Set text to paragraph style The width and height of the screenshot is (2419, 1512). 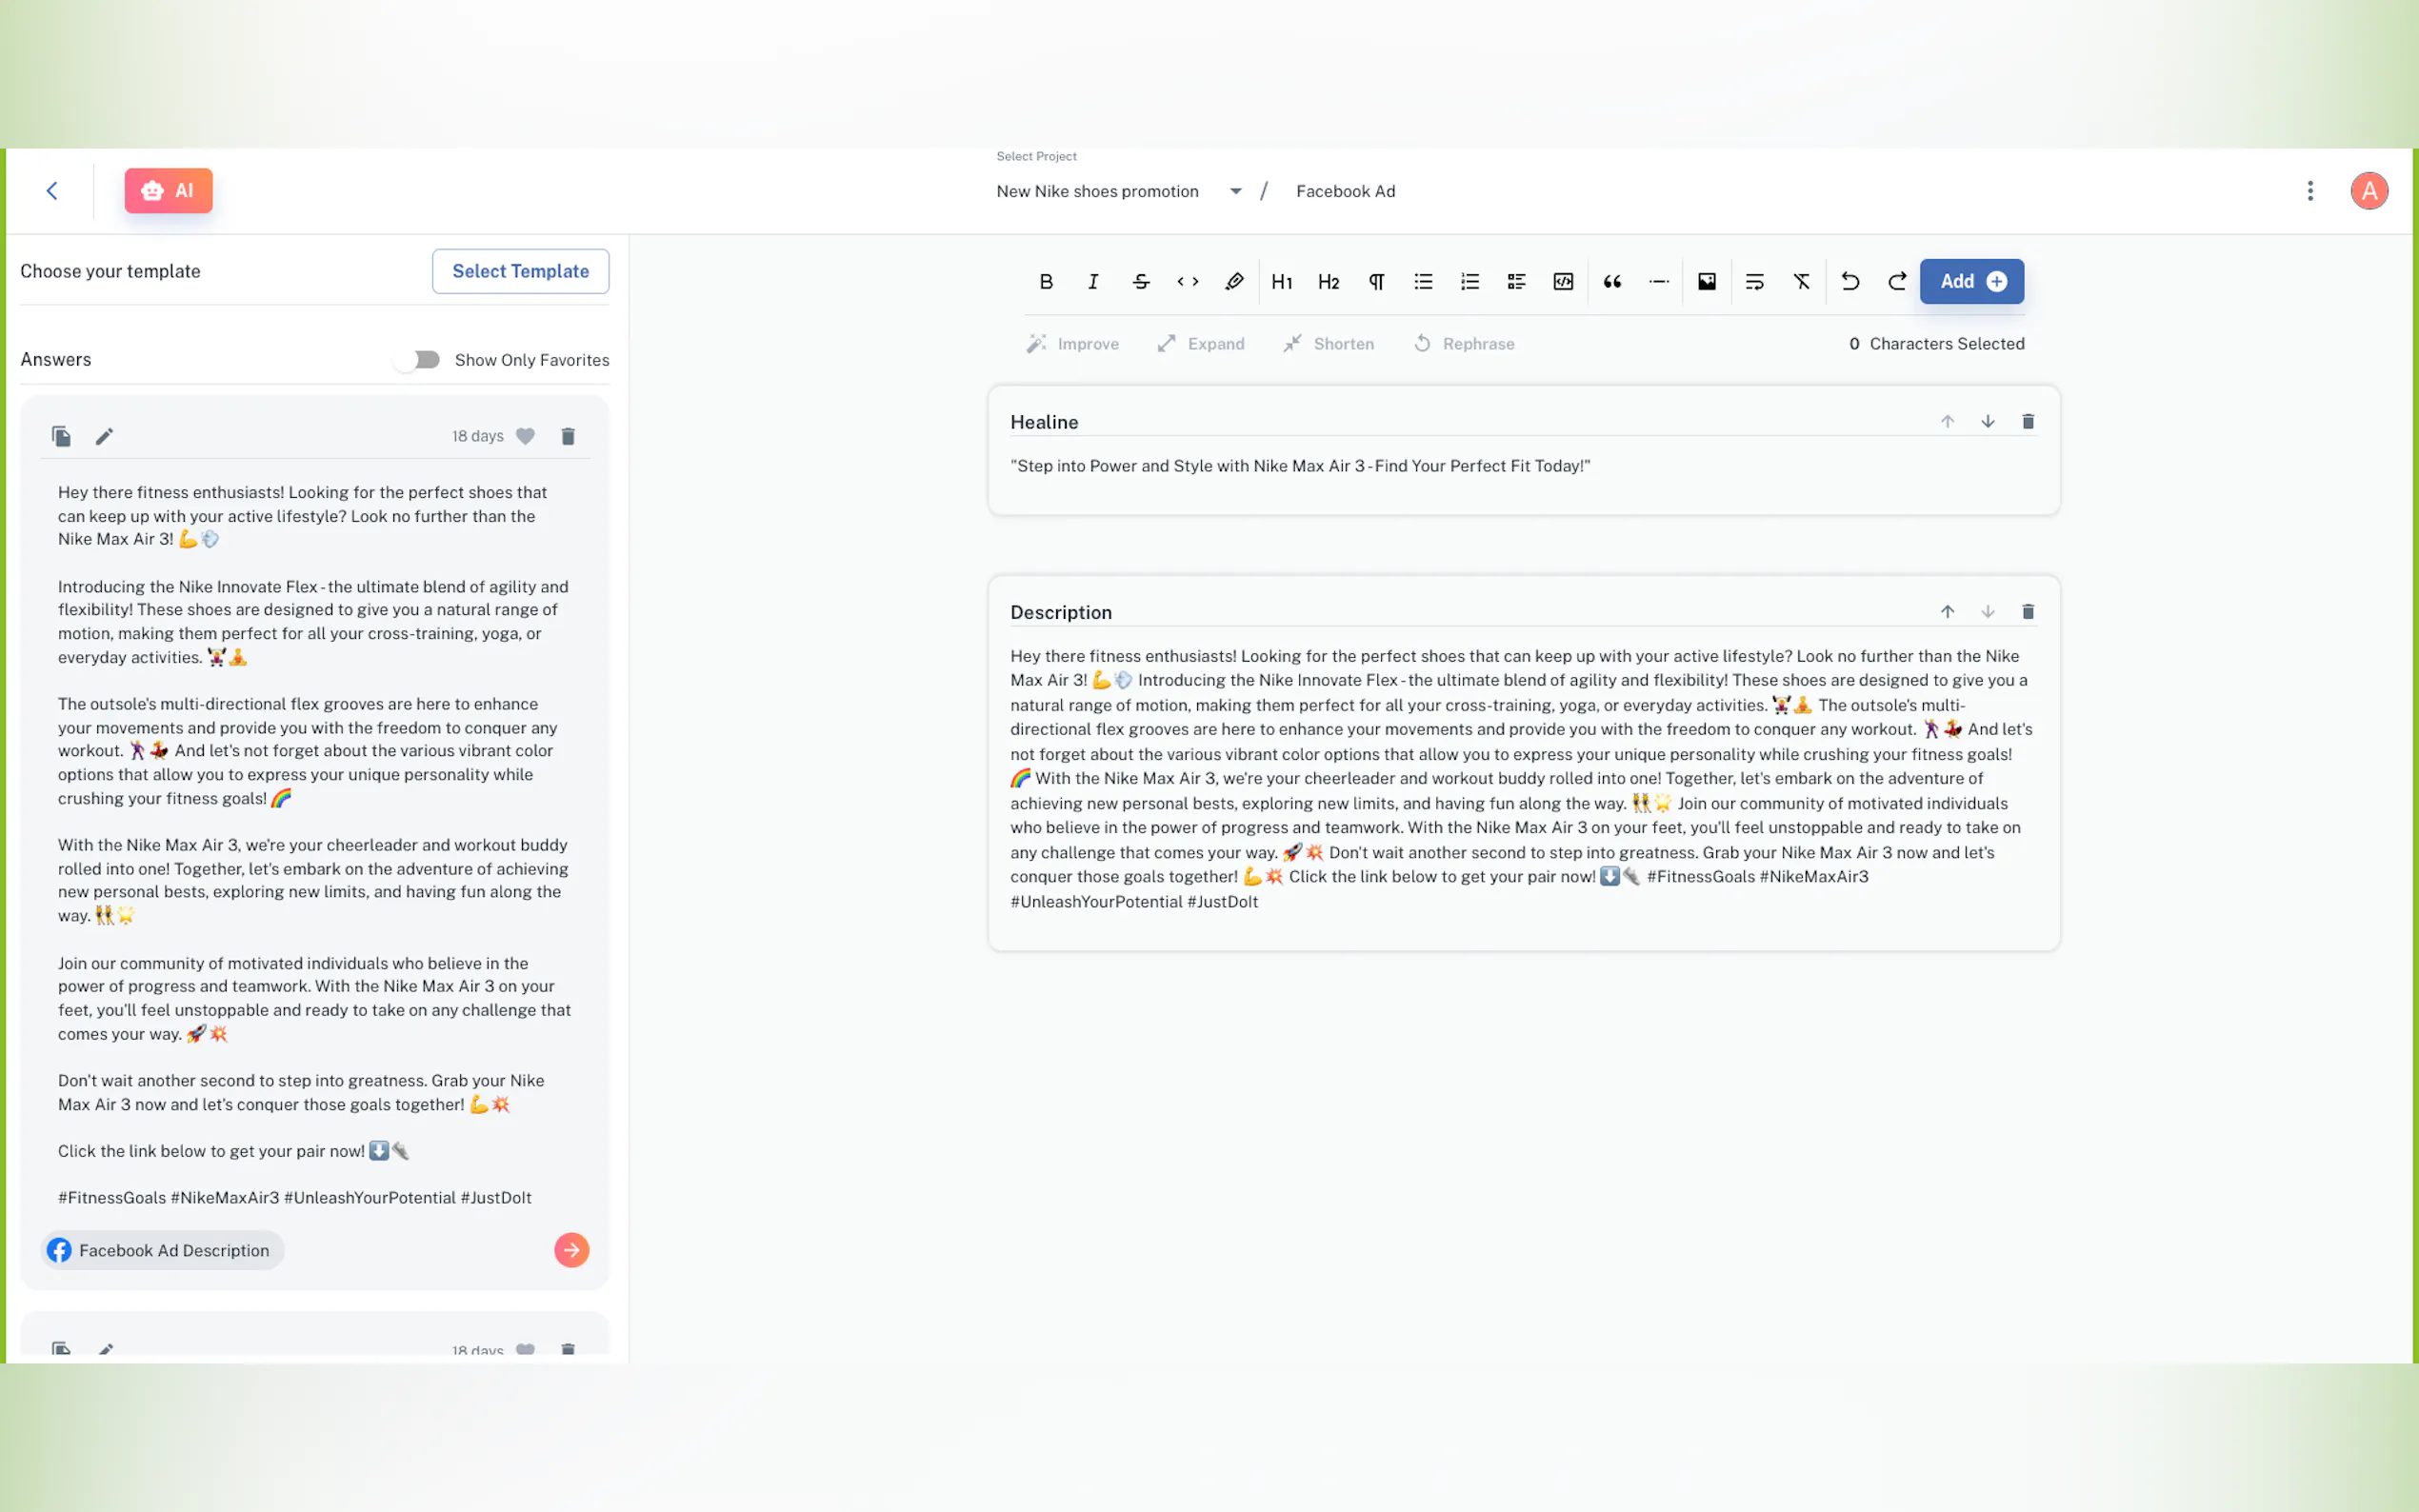[x=1376, y=282]
